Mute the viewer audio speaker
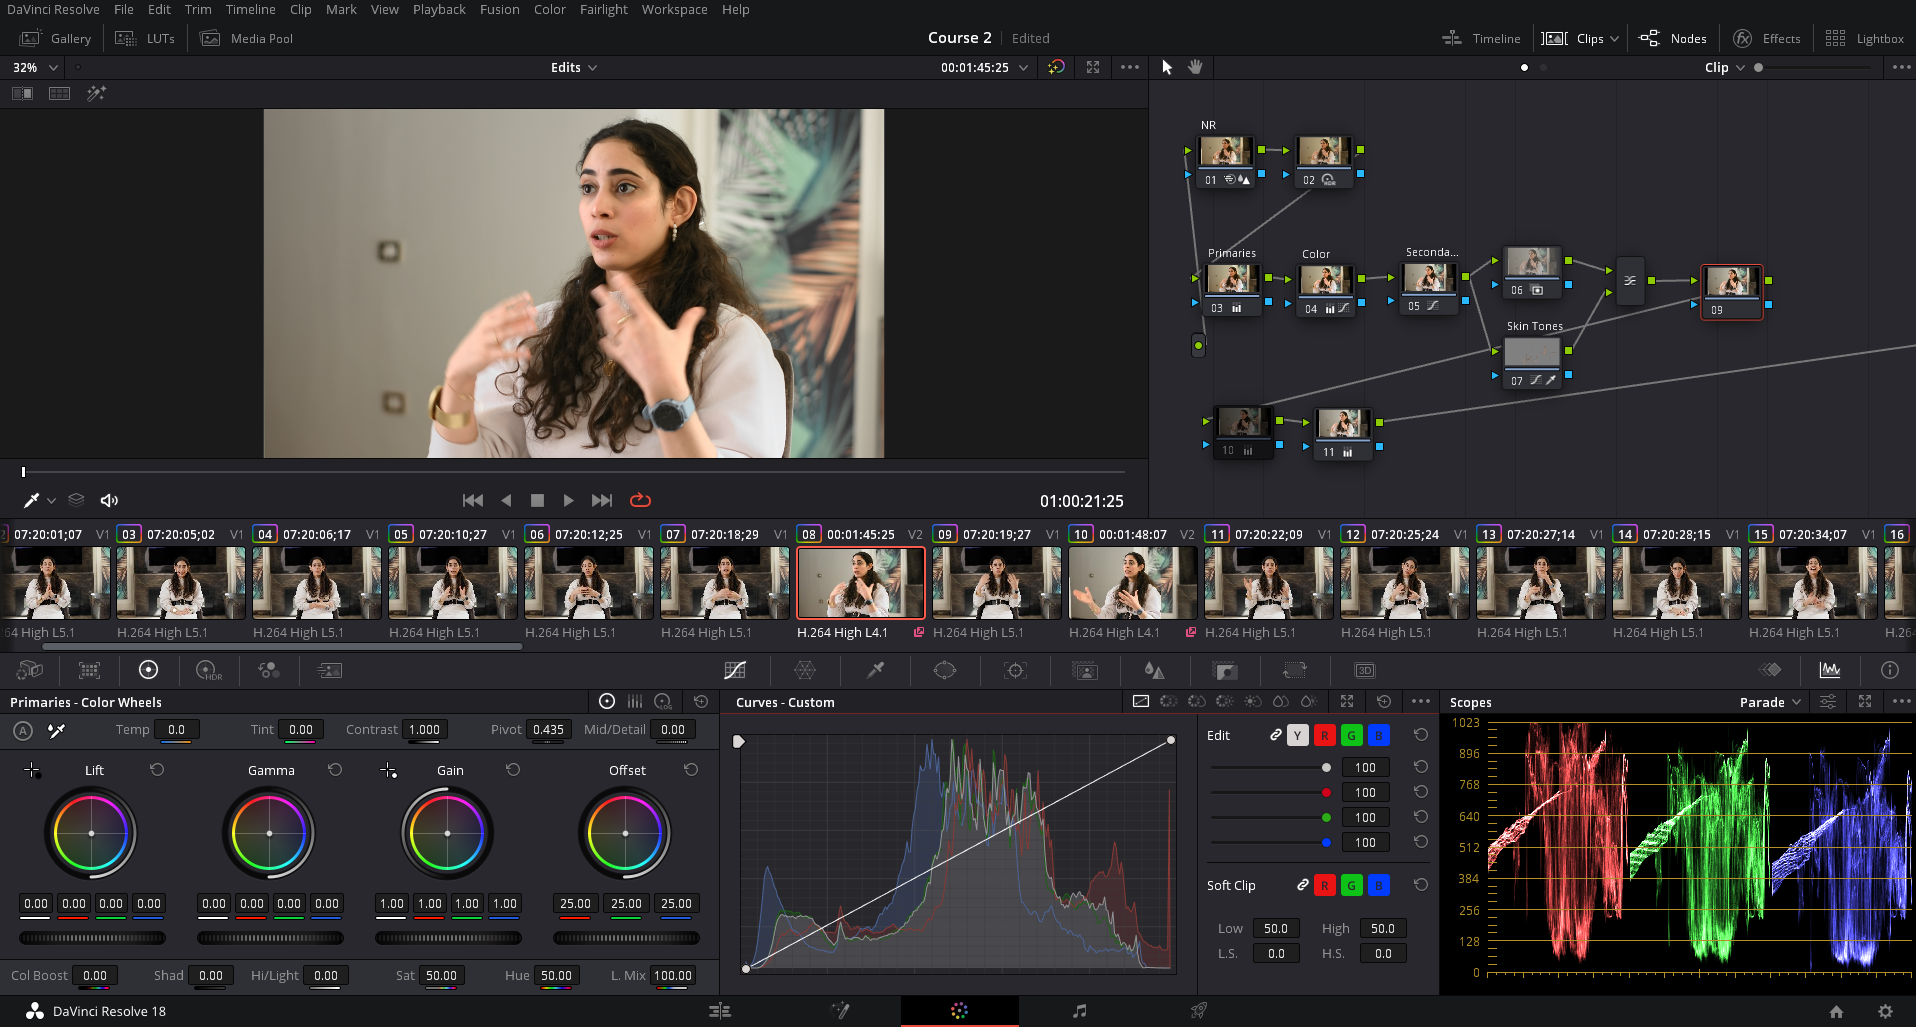1916x1027 pixels. click(x=109, y=500)
